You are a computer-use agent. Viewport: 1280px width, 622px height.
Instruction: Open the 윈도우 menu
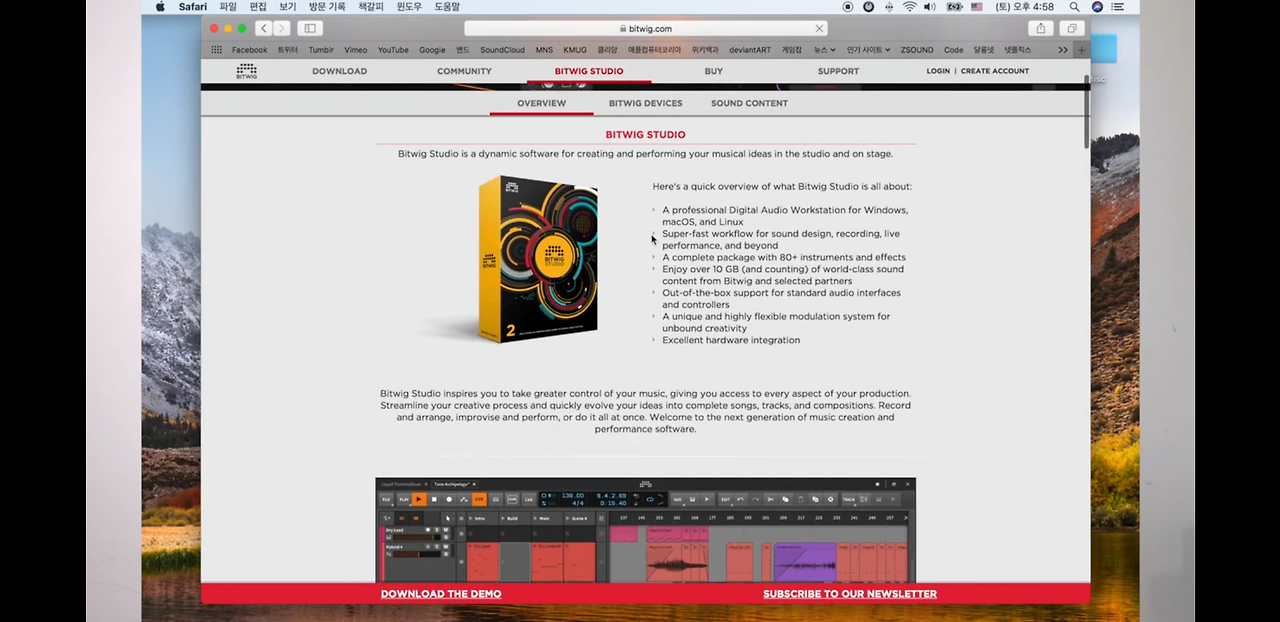pyautogui.click(x=409, y=7)
